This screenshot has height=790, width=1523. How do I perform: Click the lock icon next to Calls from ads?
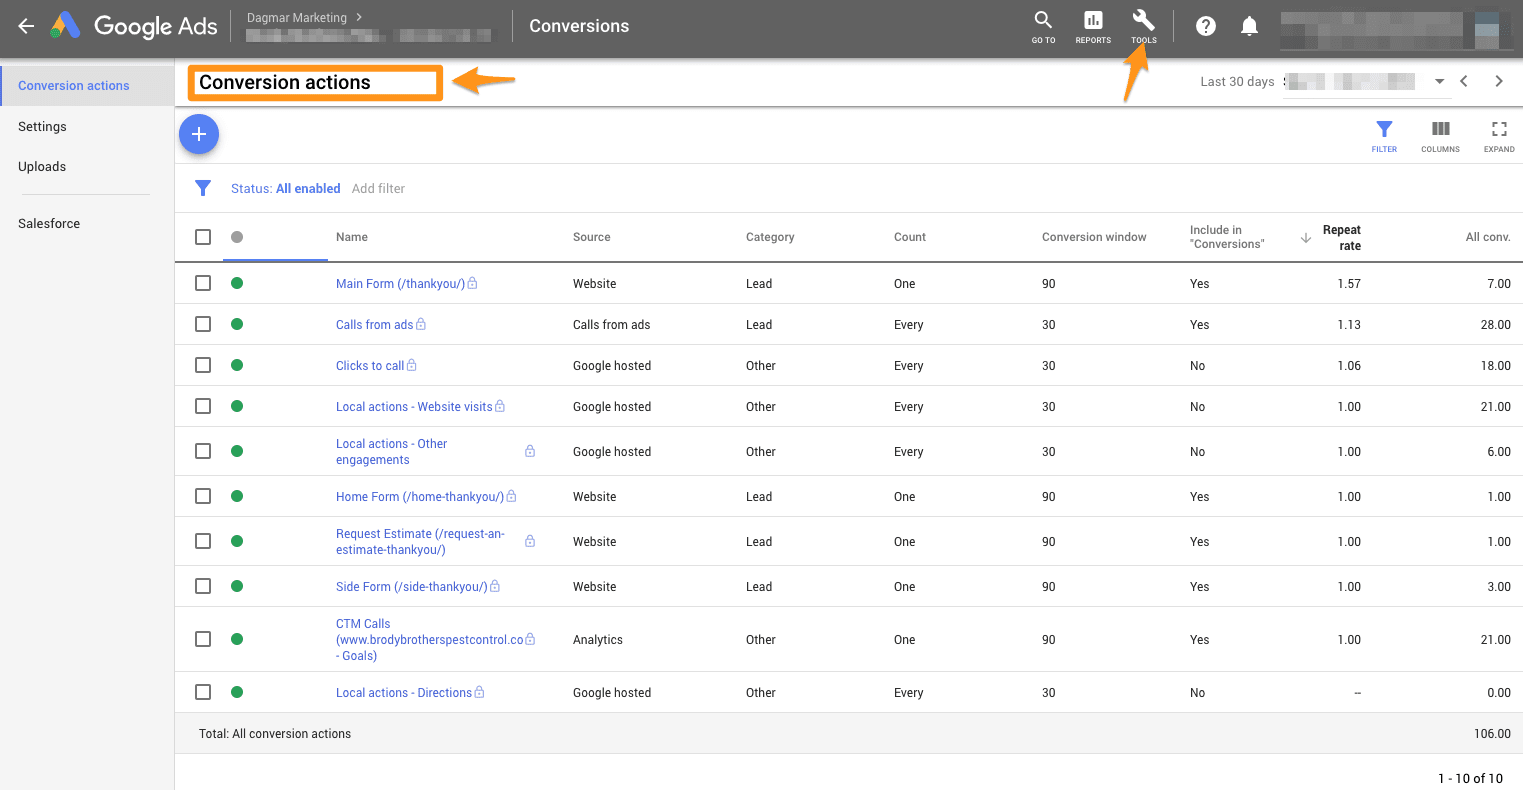(x=421, y=324)
